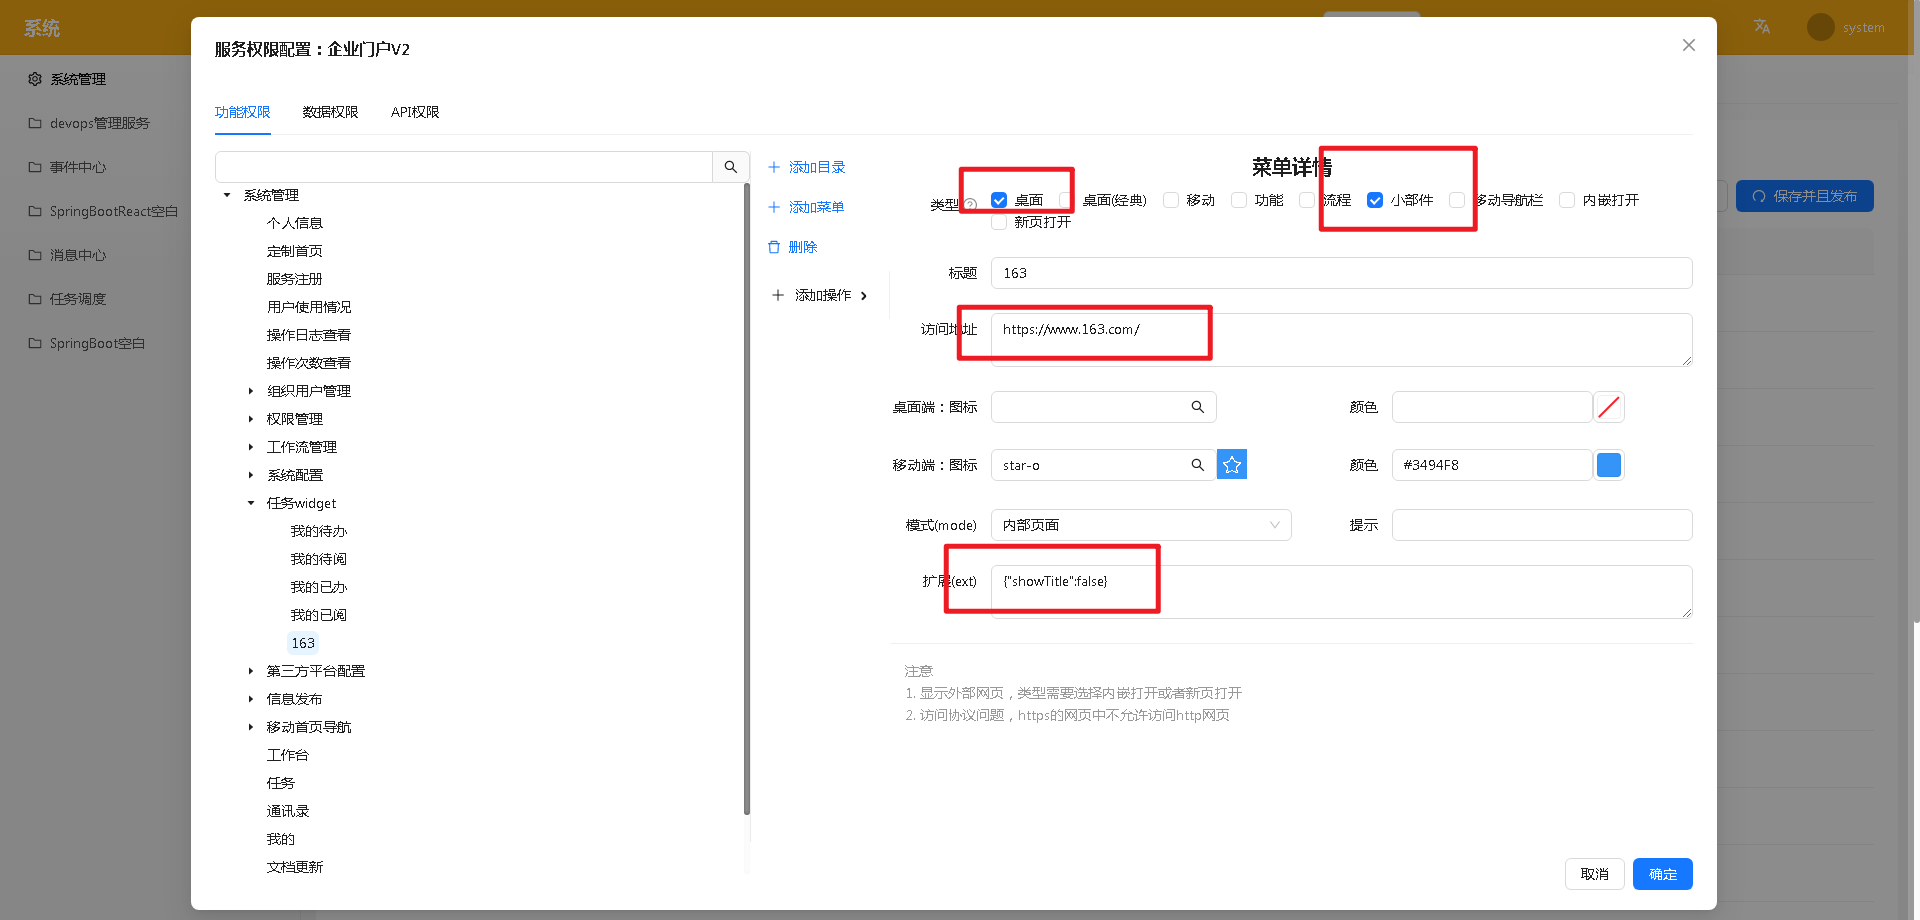Click the 保存并且发布 button
The image size is (1920, 920).
point(1804,196)
